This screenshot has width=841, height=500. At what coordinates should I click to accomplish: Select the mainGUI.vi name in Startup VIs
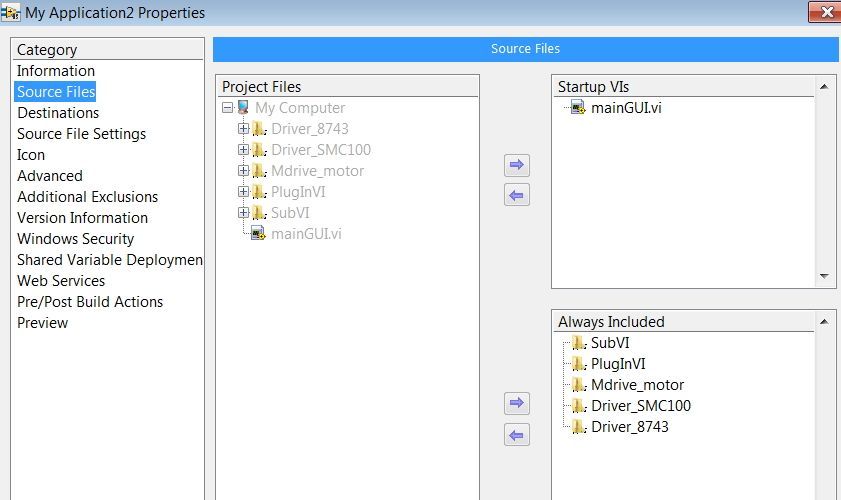(x=626, y=108)
